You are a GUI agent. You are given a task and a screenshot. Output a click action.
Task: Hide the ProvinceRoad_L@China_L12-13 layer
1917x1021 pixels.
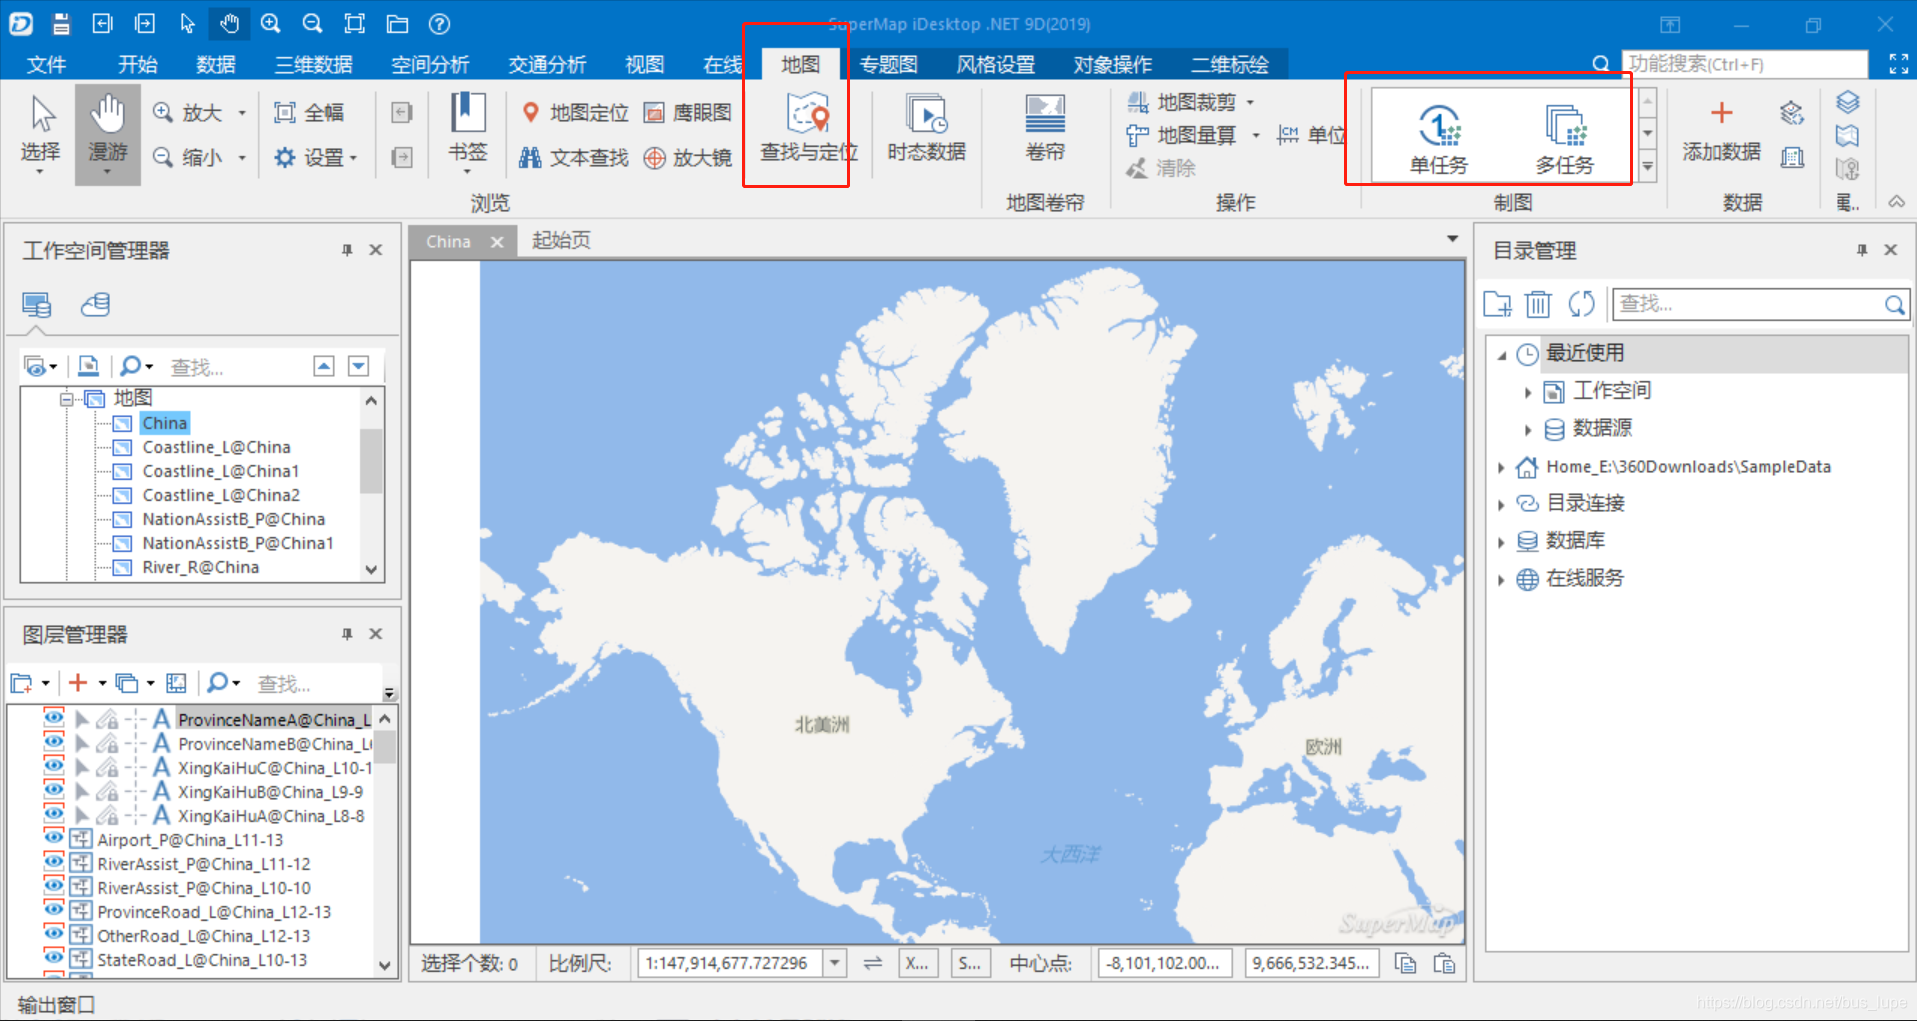(54, 909)
